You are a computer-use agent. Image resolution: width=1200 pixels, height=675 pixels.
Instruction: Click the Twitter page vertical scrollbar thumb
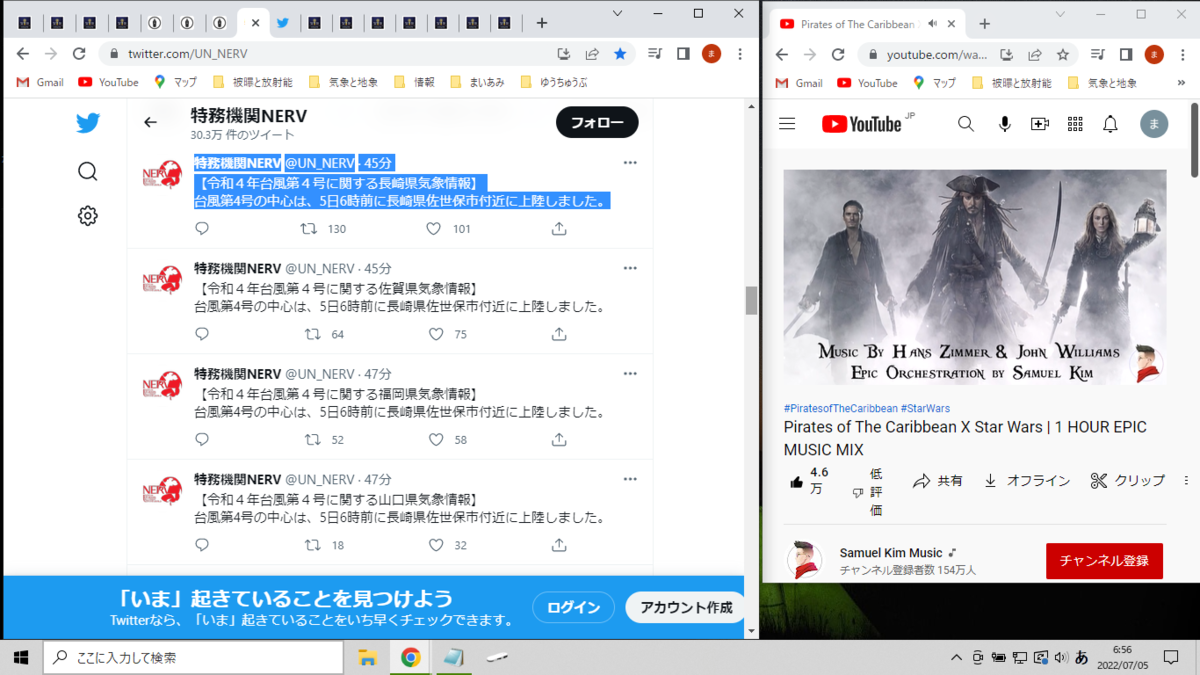(x=751, y=300)
